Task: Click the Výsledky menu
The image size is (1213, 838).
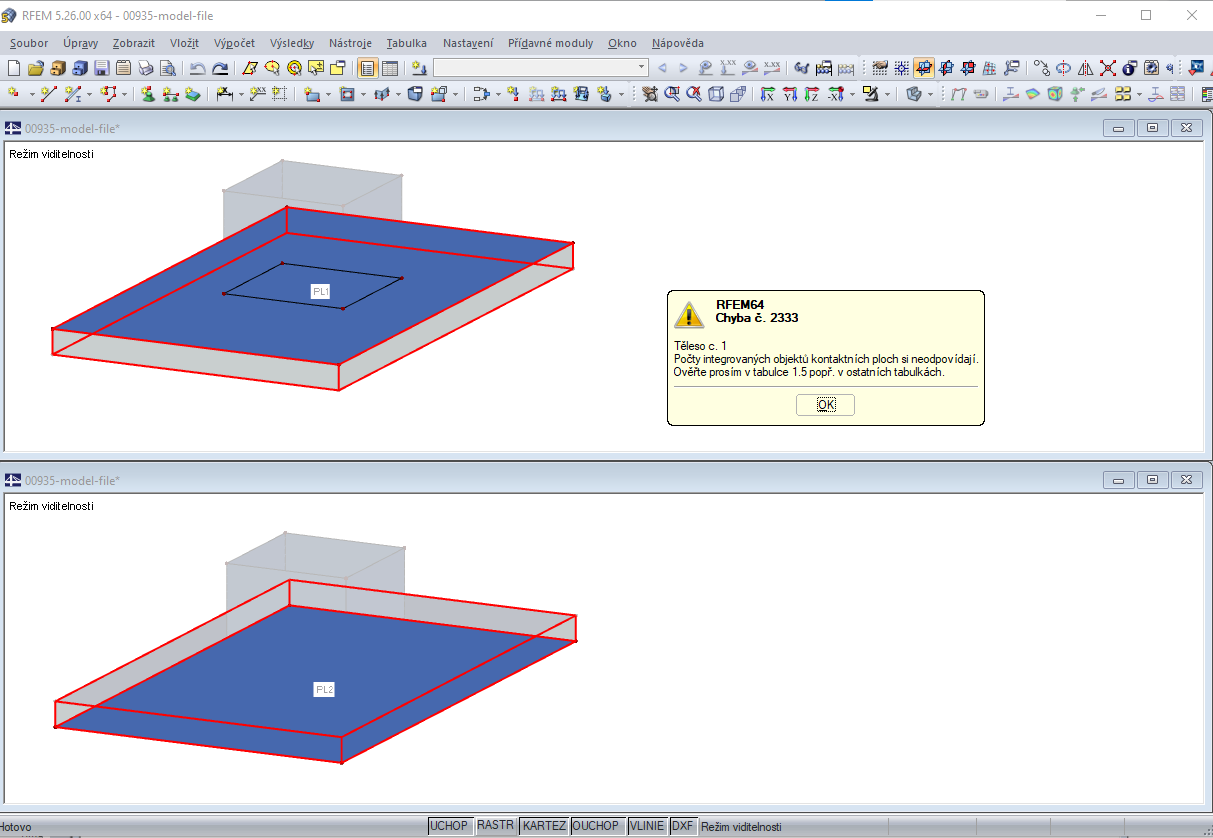Action: click(x=292, y=43)
